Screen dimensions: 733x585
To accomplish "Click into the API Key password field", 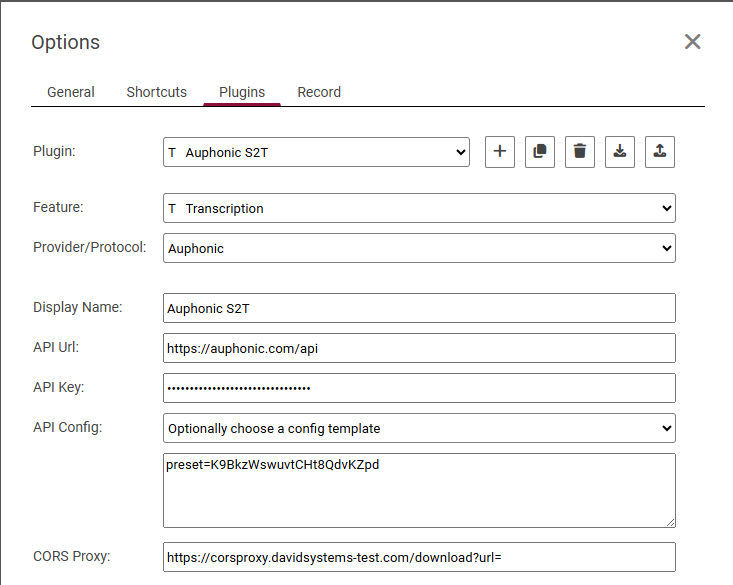I will click(419, 388).
